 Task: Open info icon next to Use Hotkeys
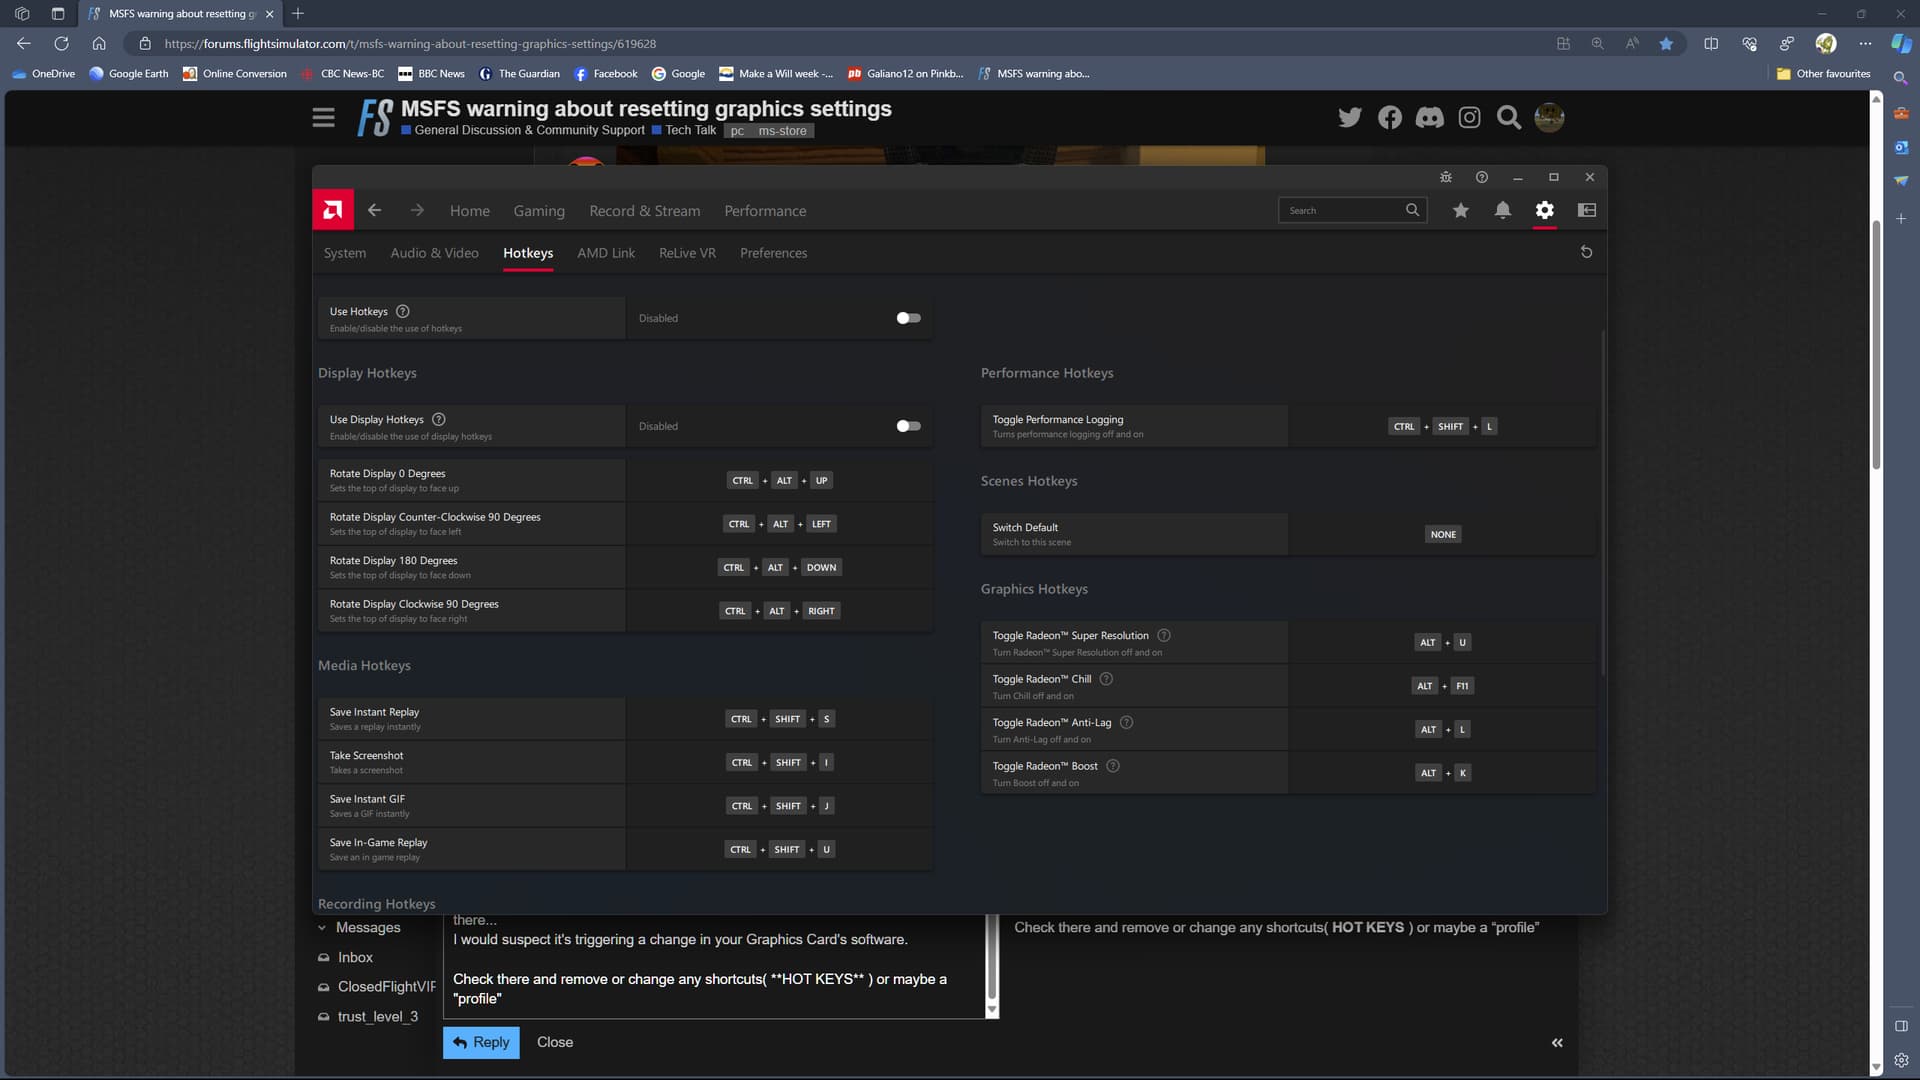click(x=403, y=311)
